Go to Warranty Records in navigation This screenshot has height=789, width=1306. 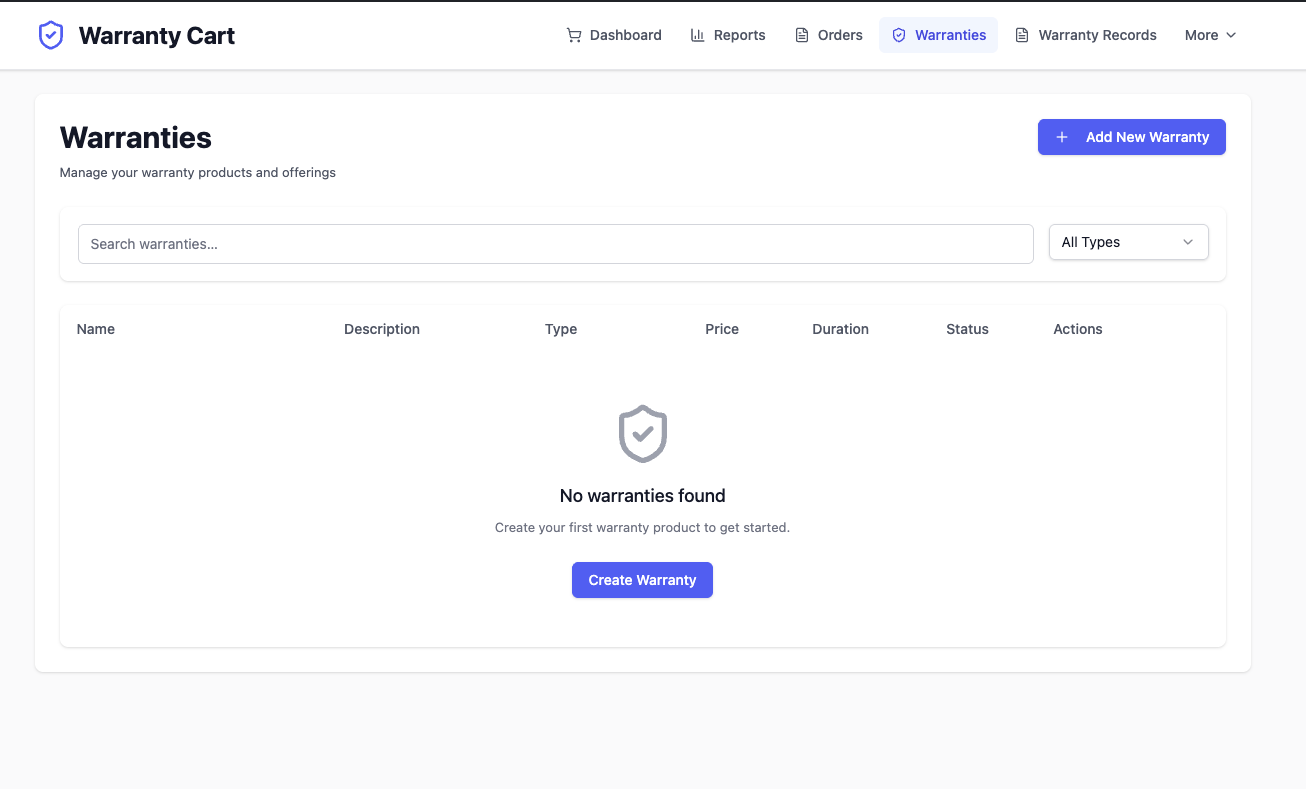pos(1086,35)
